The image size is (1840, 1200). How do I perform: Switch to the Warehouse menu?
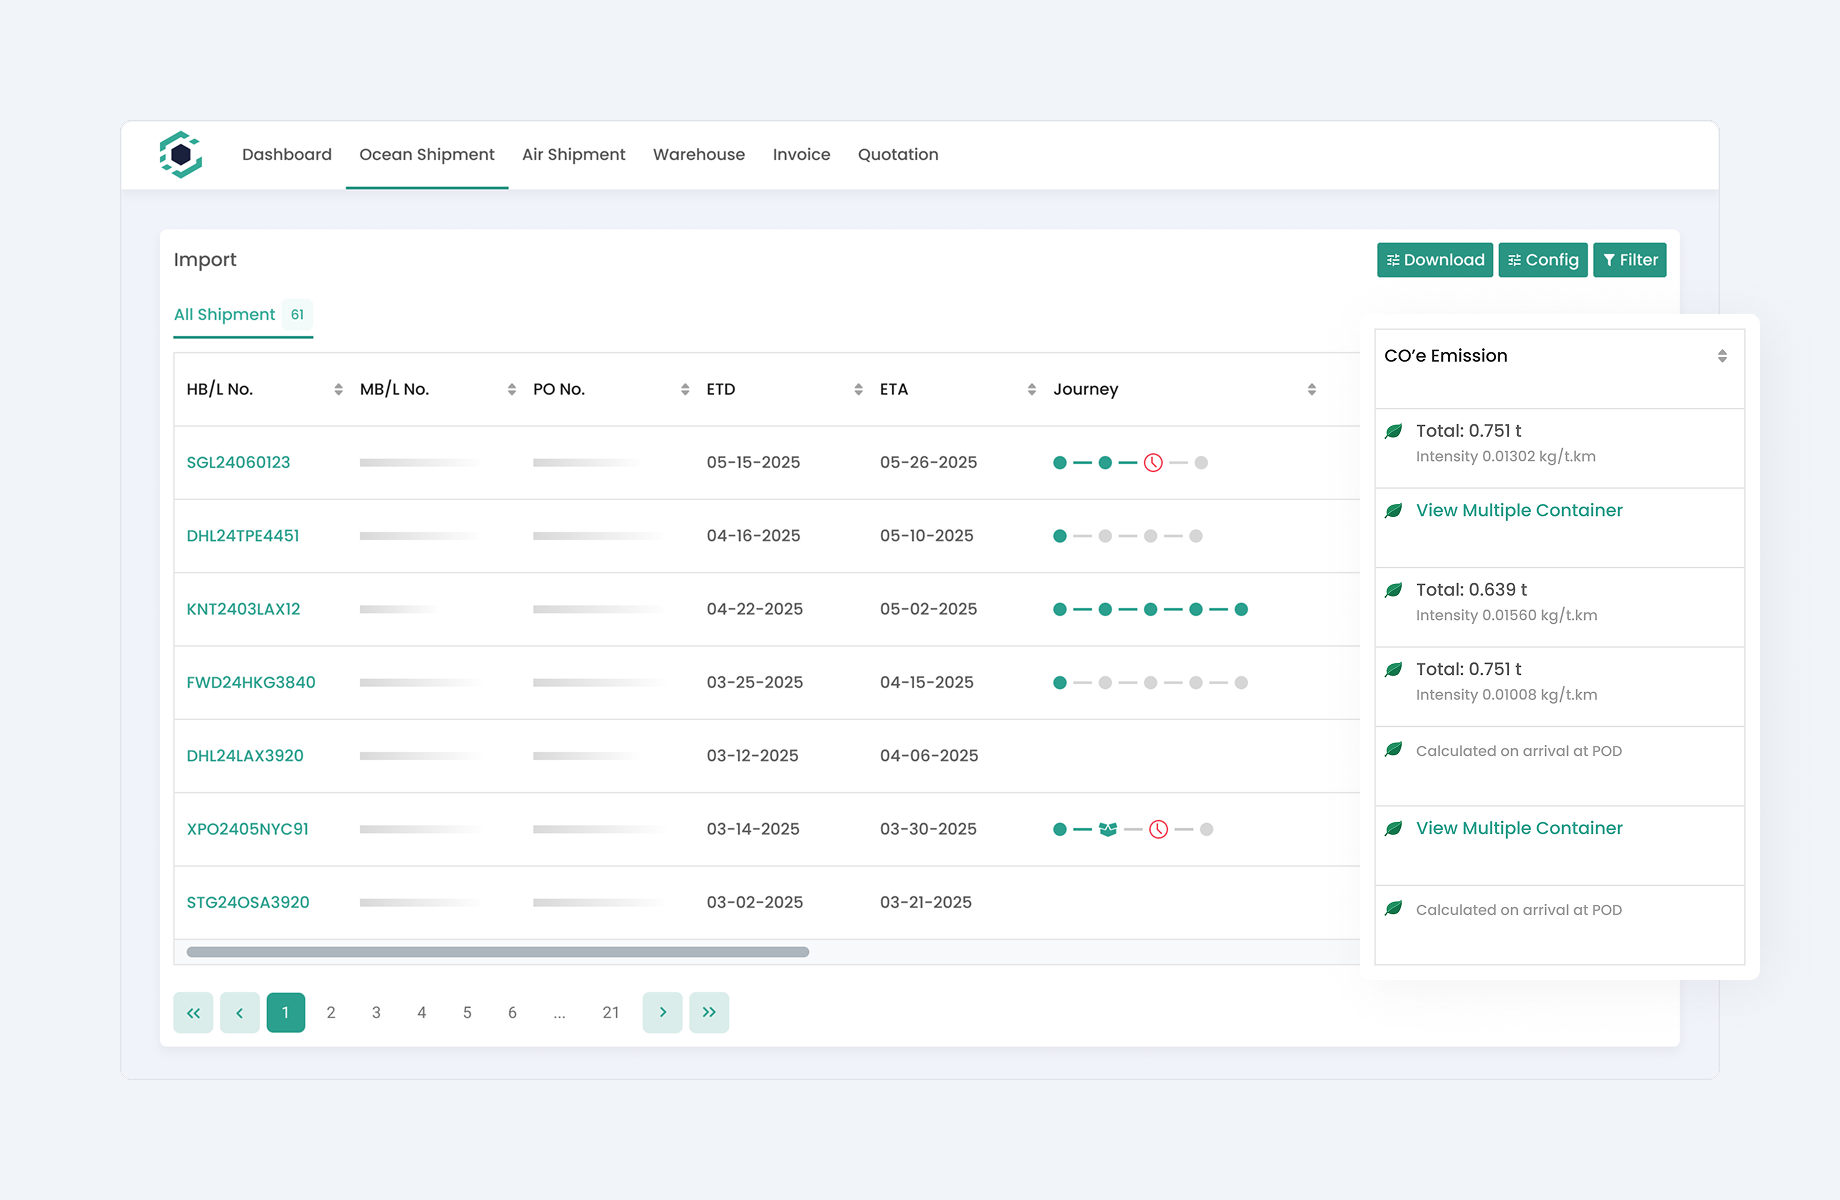point(698,155)
